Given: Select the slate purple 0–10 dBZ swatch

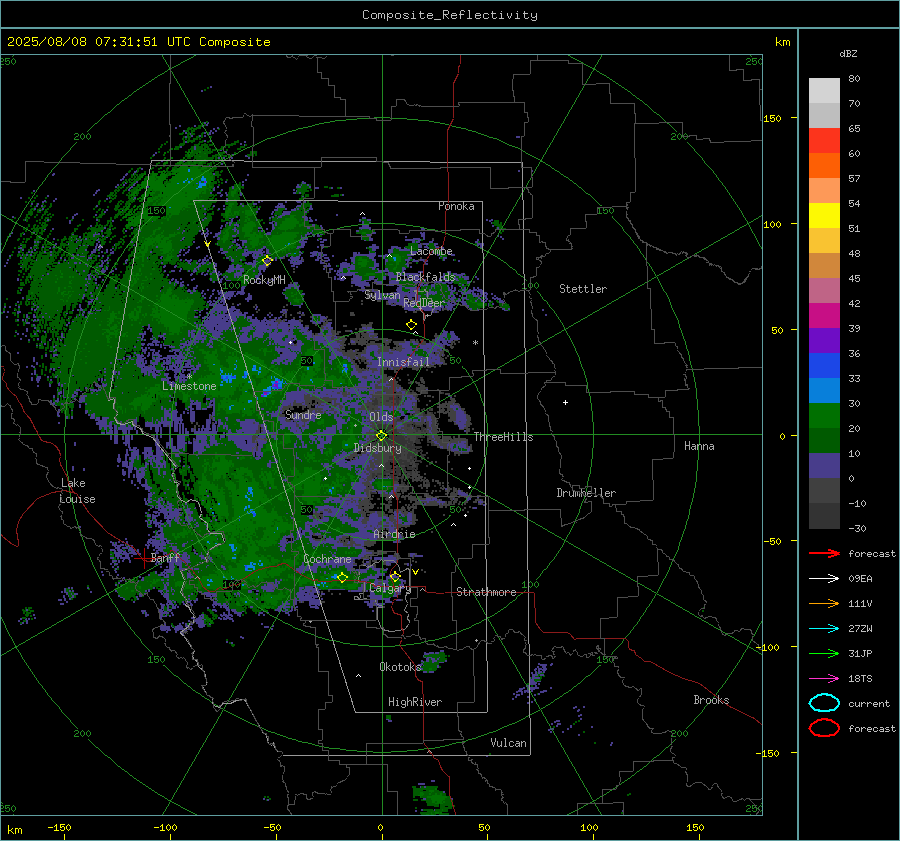Looking at the screenshot, I should pyautogui.click(x=824, y=466).
